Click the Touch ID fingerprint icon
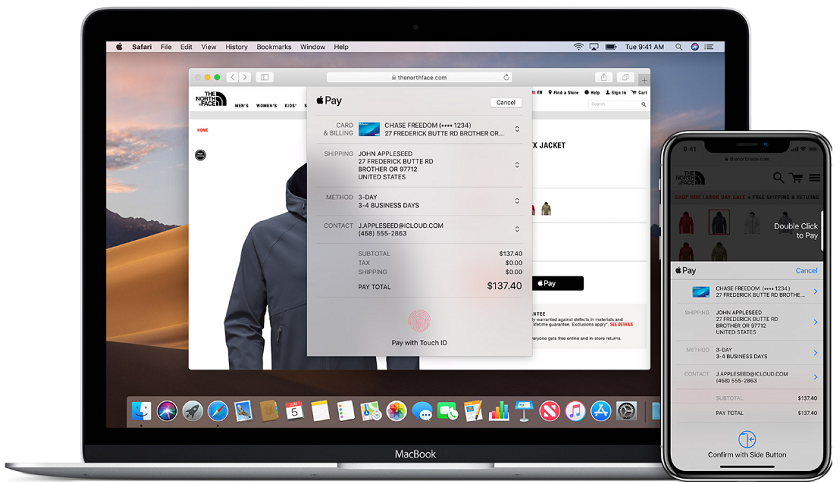This screenshot has width=840, height=482. point(419,321)
